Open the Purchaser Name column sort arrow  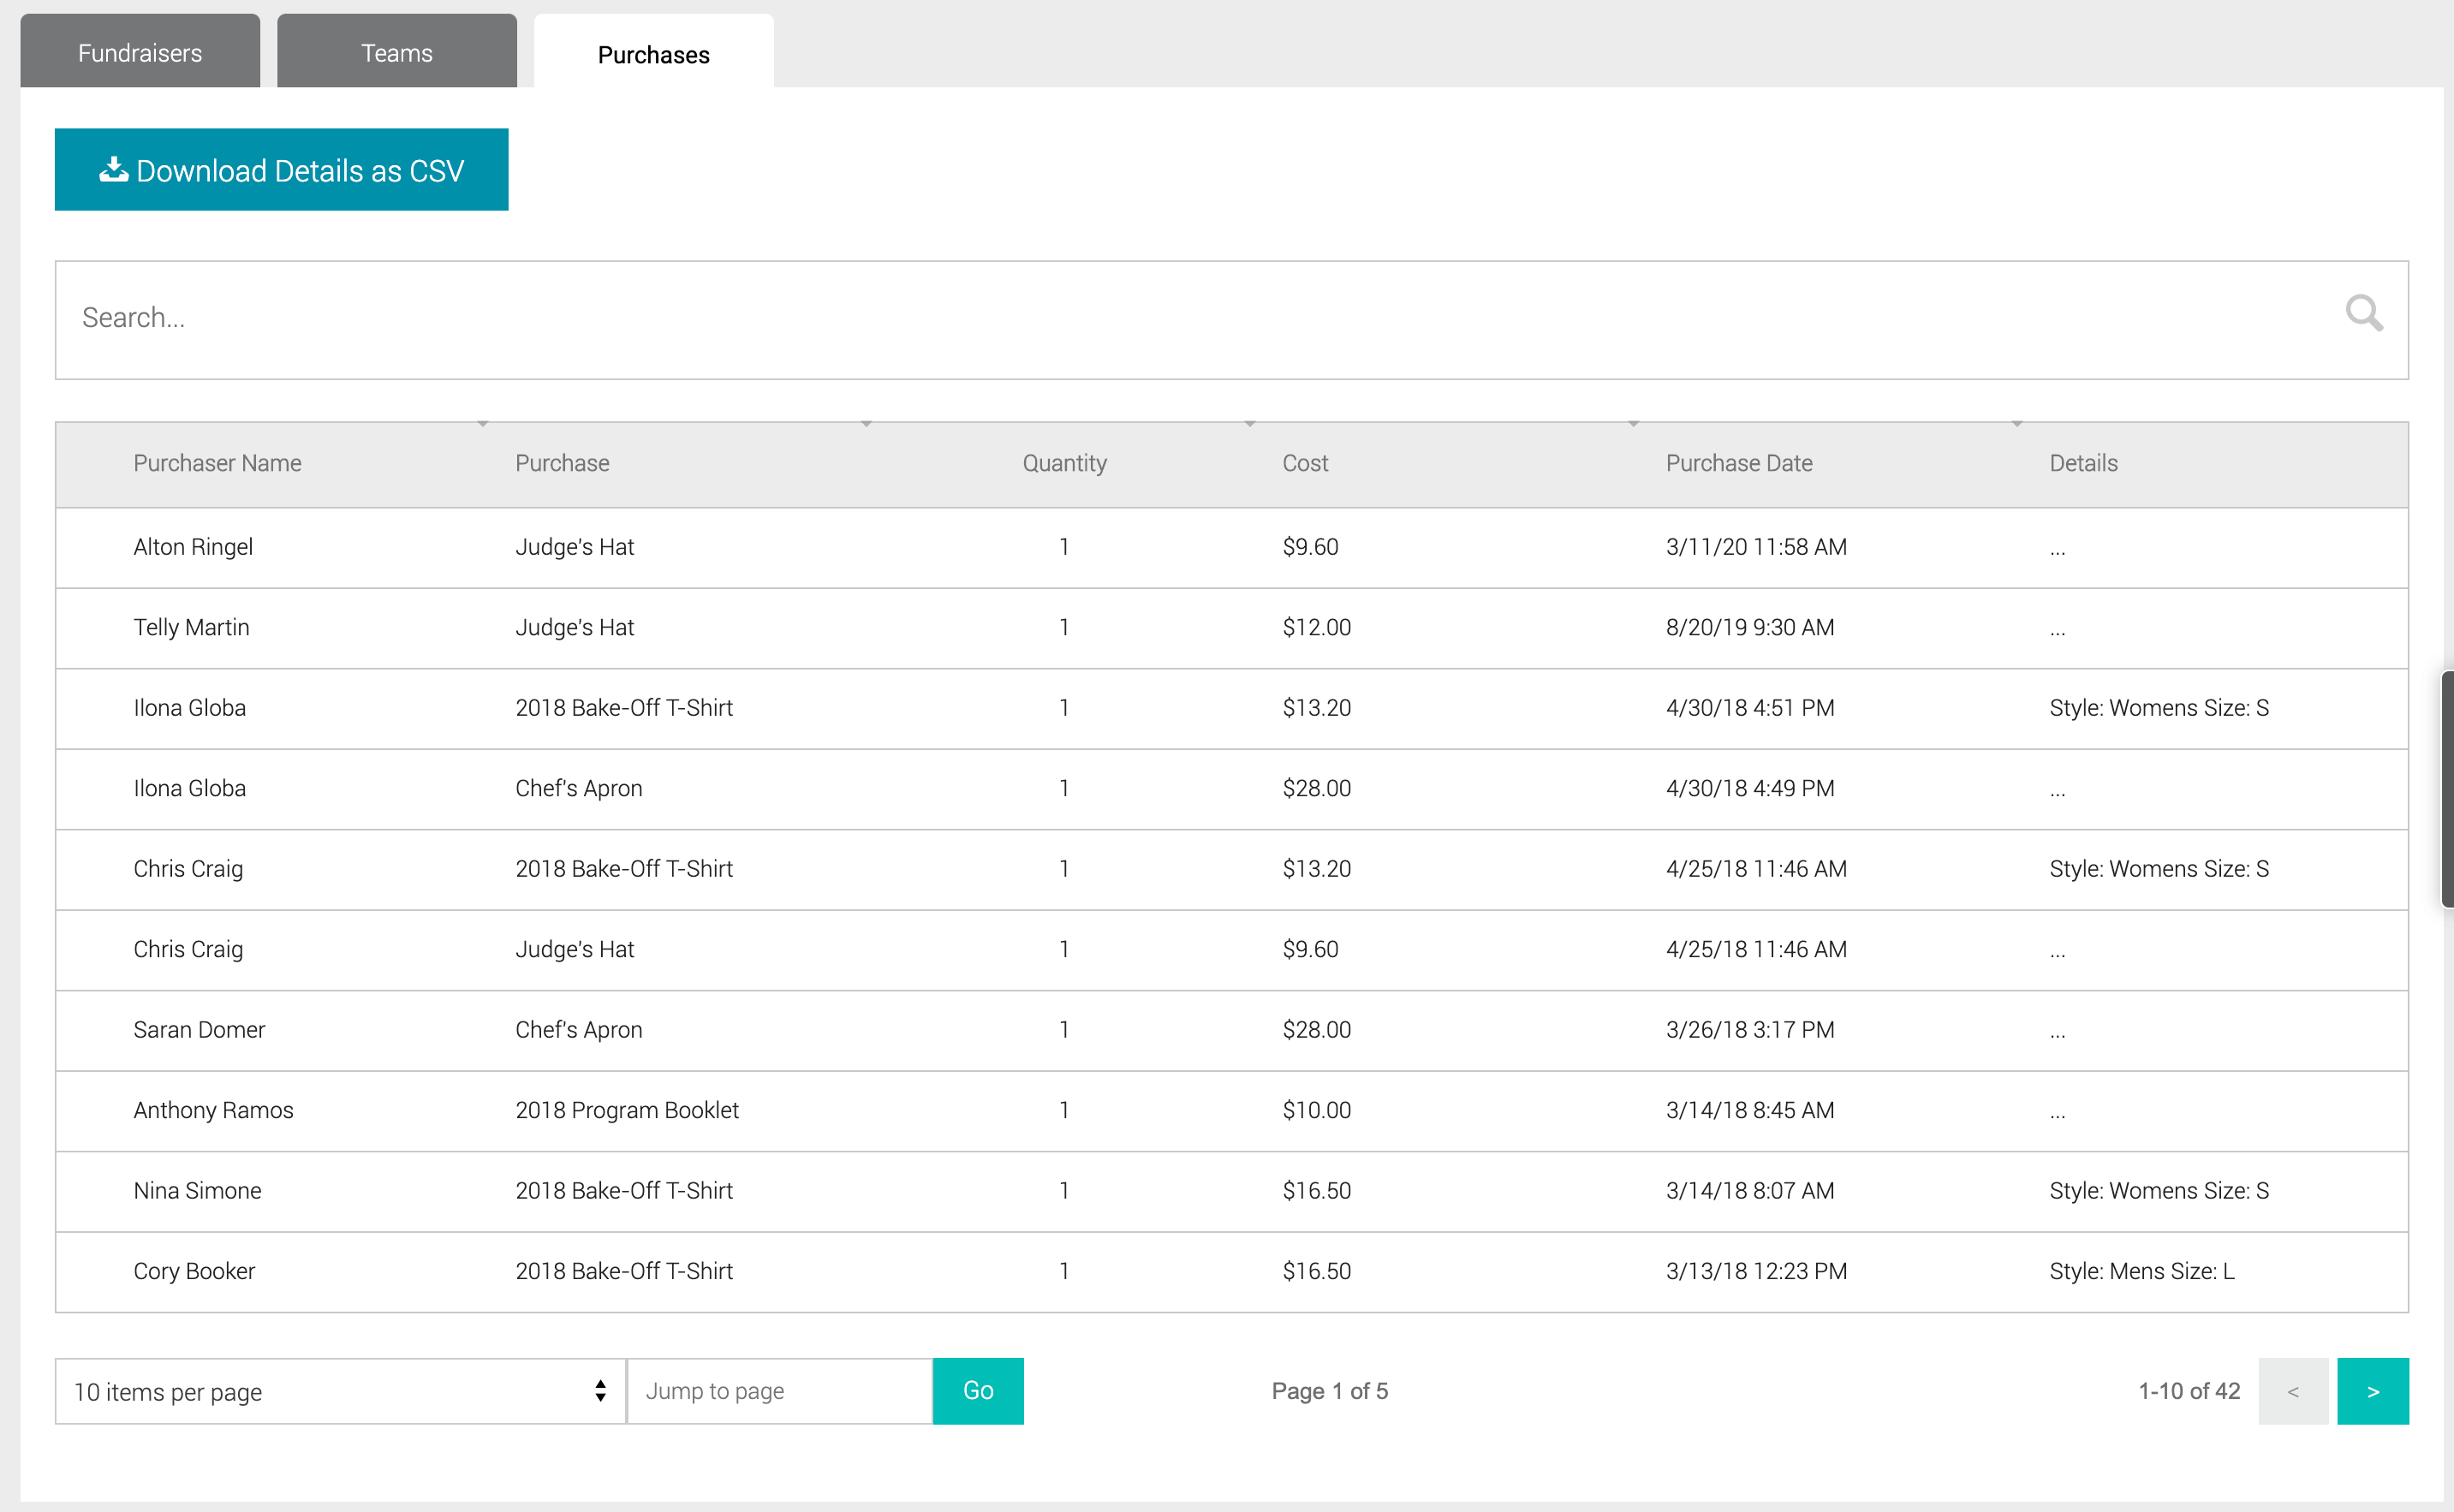[482, 425]
